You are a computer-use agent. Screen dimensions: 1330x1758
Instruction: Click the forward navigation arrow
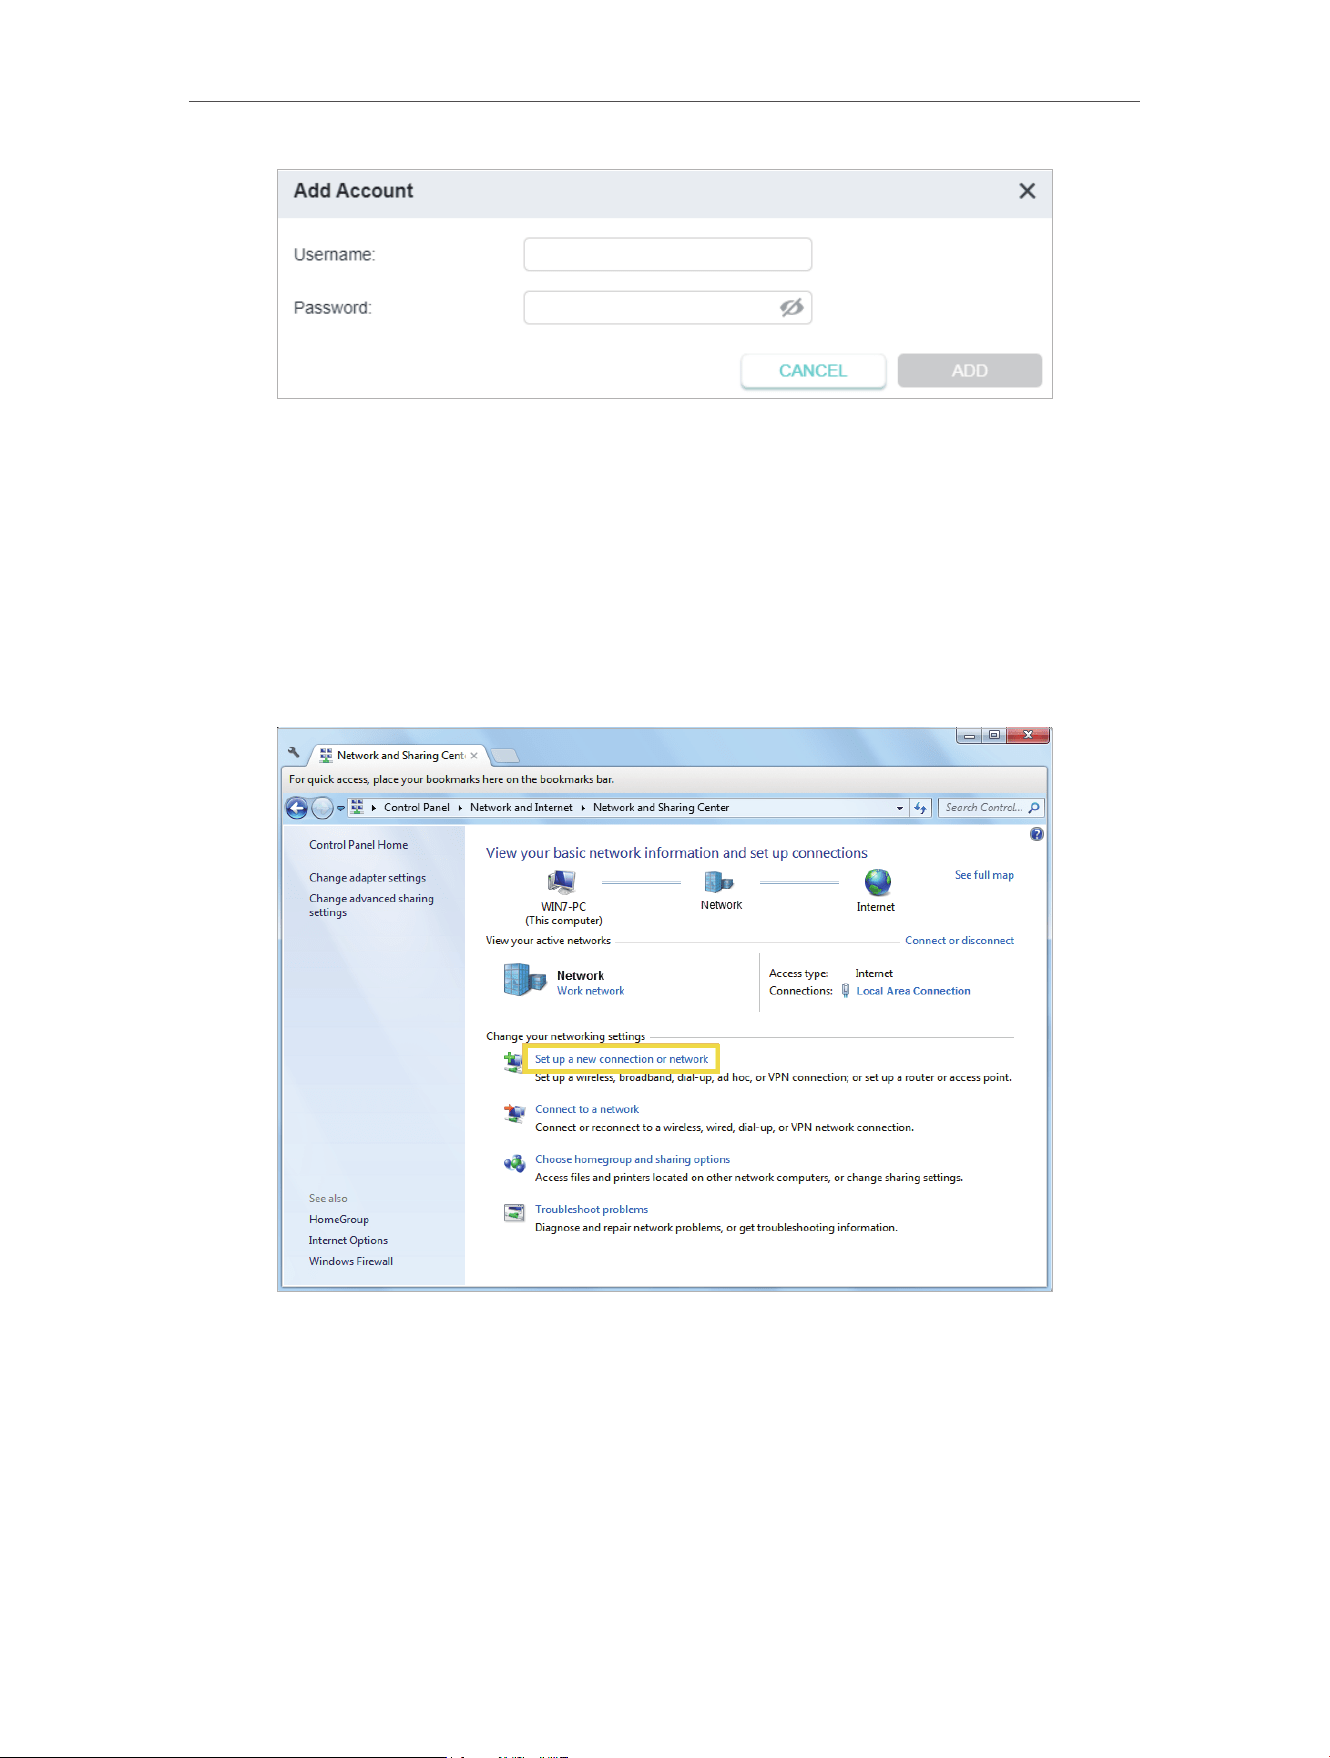tap(322, 808)
